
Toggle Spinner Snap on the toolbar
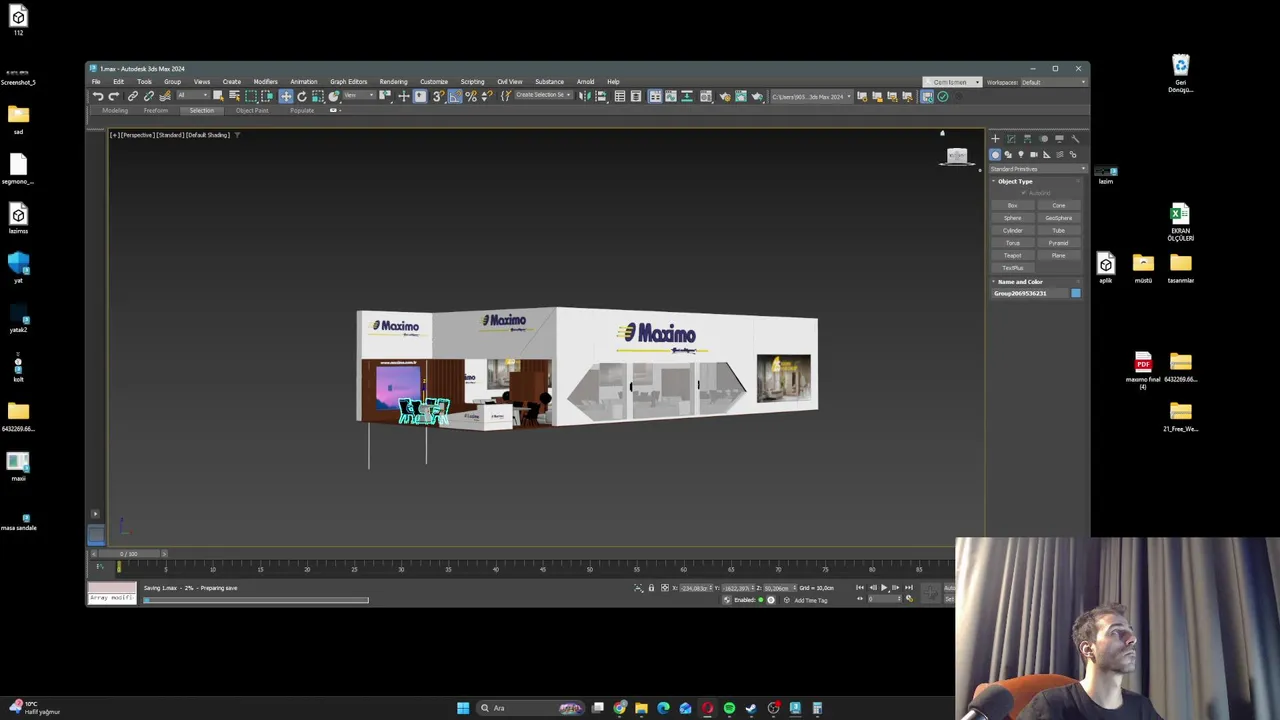487,96
